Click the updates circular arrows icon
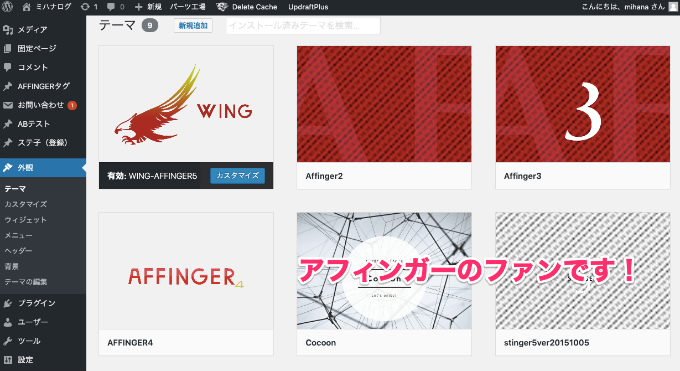Viewport: 680px width, 371px height. [85, 7]
